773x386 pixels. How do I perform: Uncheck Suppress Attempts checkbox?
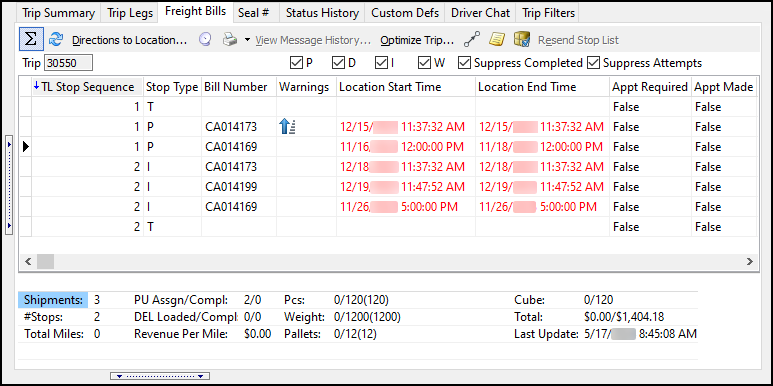click(594, 63)
